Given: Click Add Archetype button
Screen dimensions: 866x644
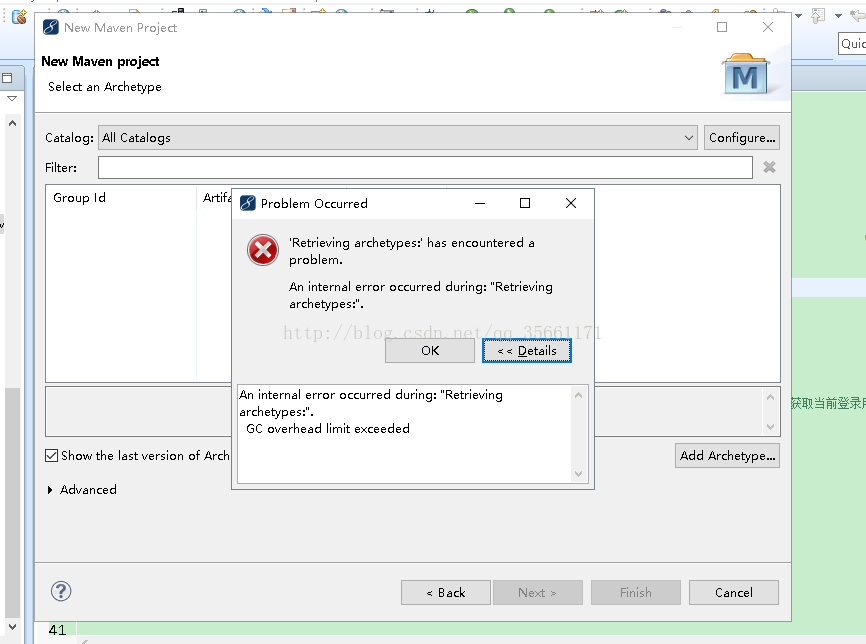Looking at the screenshot, I should (727, 456).
